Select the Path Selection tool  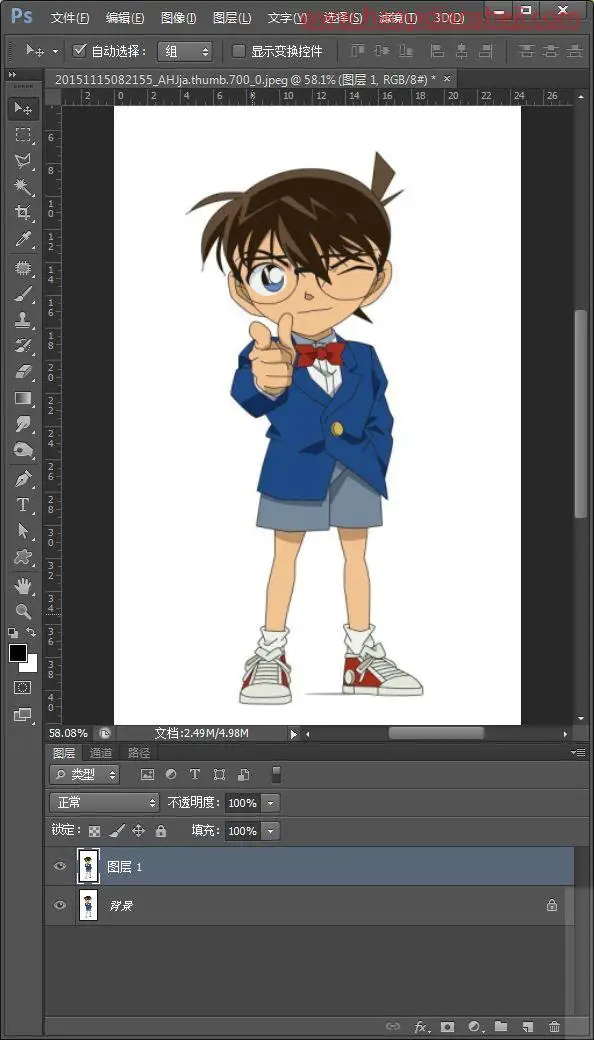point(23,531)
